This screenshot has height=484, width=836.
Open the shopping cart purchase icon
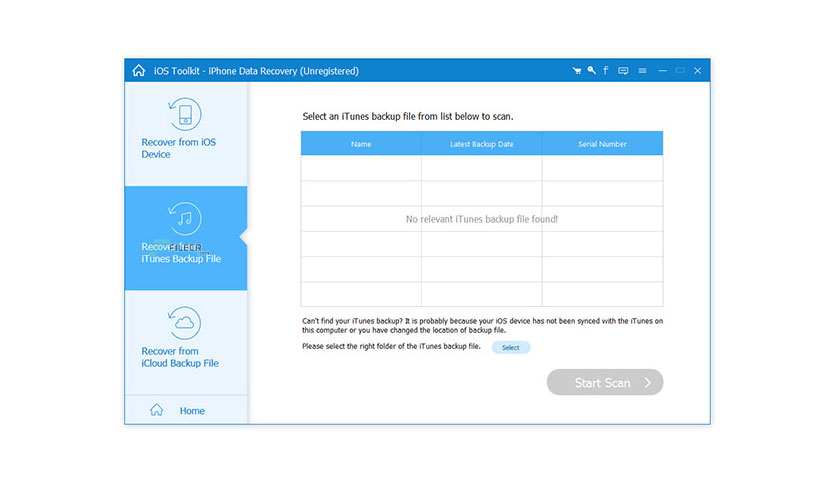click(576, 70)
